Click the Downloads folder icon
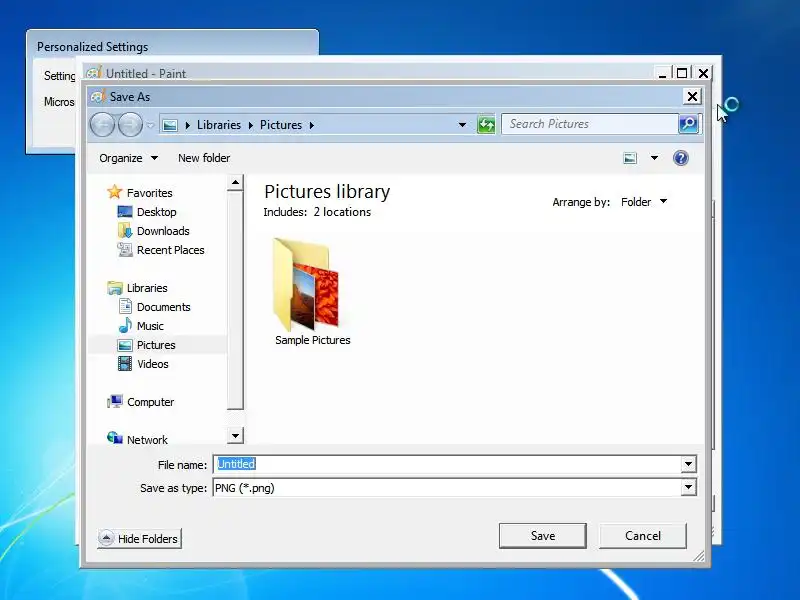 pyautogui.click(x=125, y=231)
